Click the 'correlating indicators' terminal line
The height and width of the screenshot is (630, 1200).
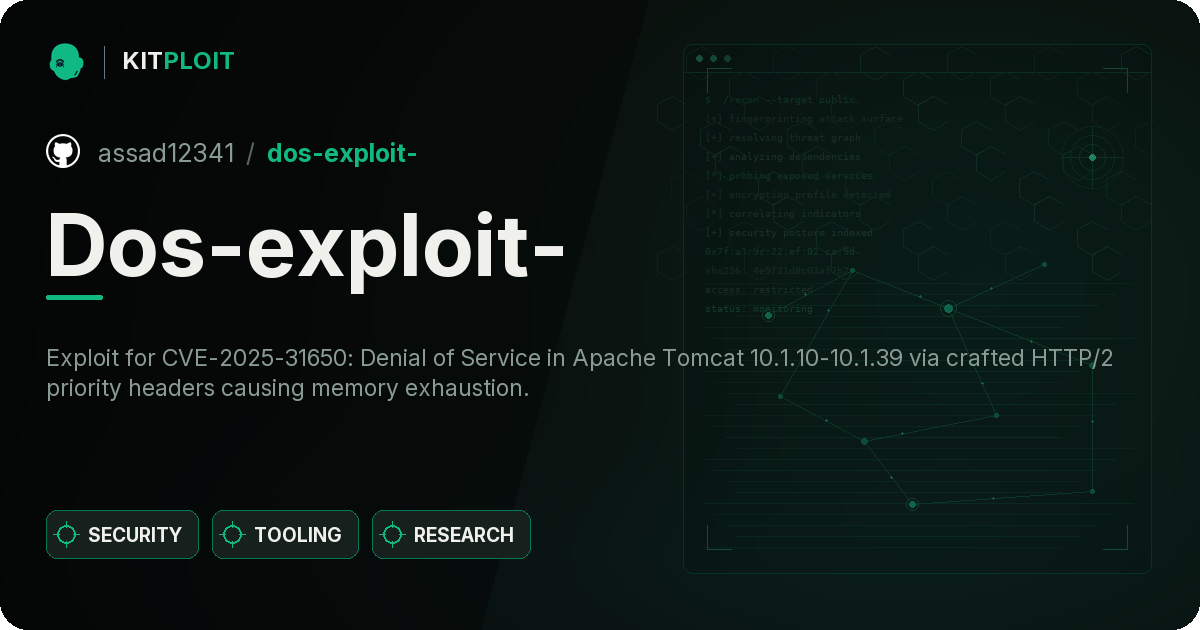pyautogui.click(x=782, y=214)
